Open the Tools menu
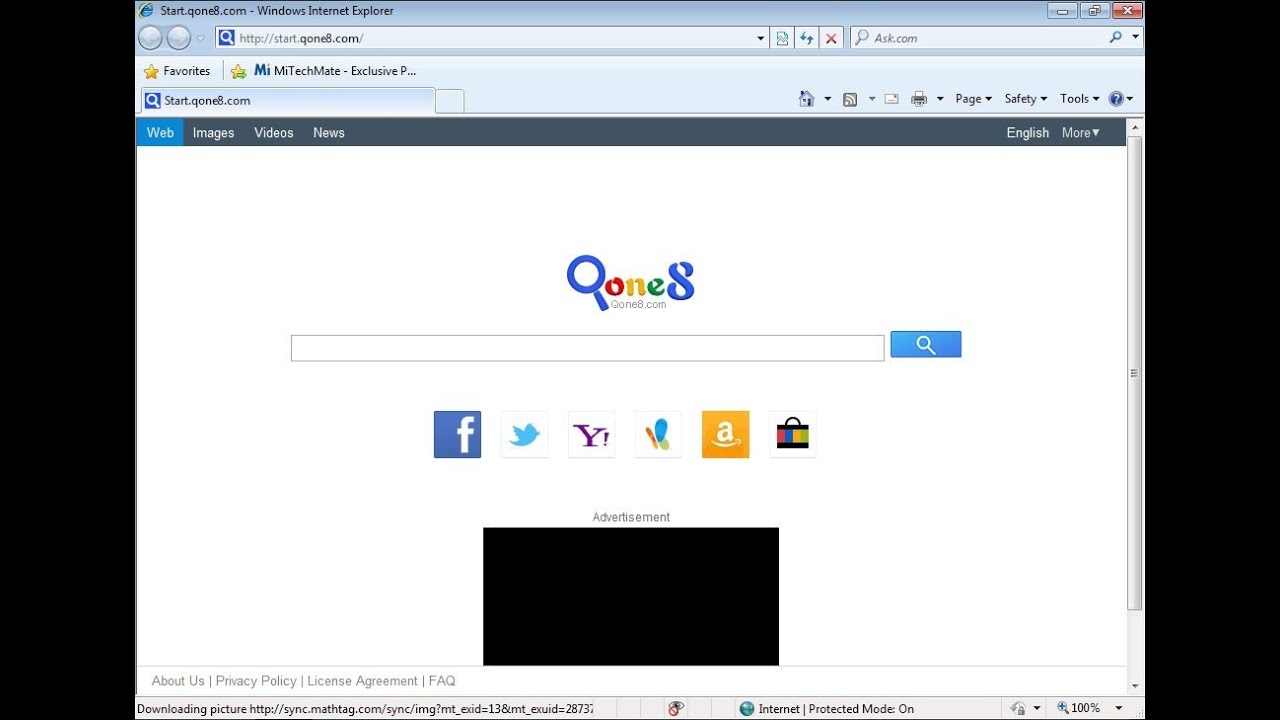This screenshot has height=720, width=1280. [1079, 99]
